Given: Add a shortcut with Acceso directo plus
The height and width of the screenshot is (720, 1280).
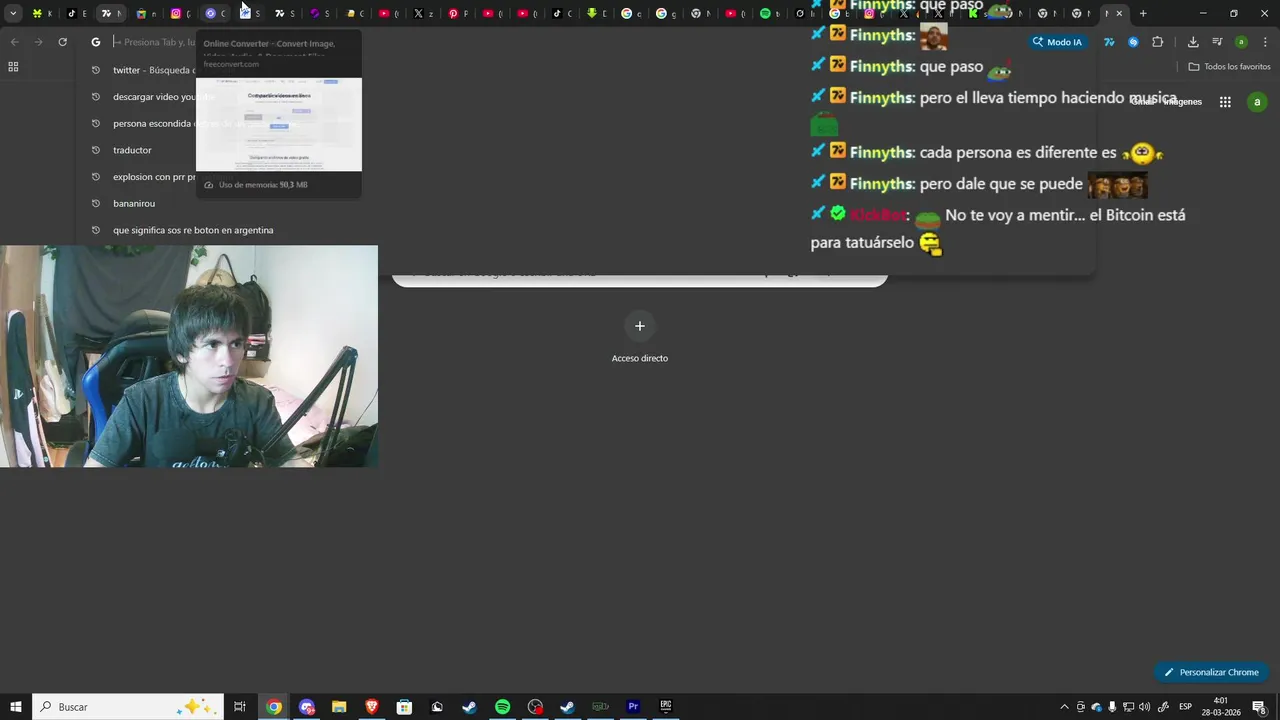Looking at the screenshot, I should 640,326.
